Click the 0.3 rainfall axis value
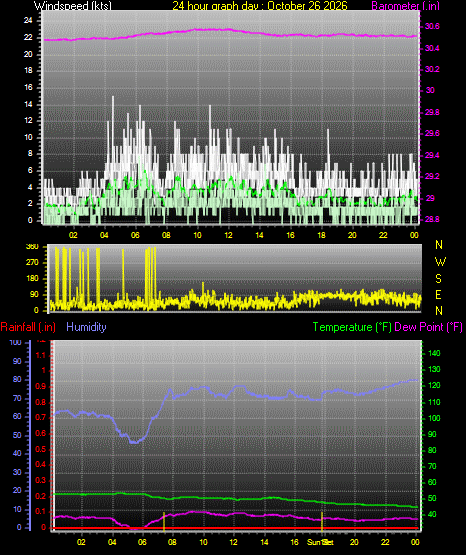Viewport: 466px width, 555px height. pyautogui.click(x=41, y=481)
